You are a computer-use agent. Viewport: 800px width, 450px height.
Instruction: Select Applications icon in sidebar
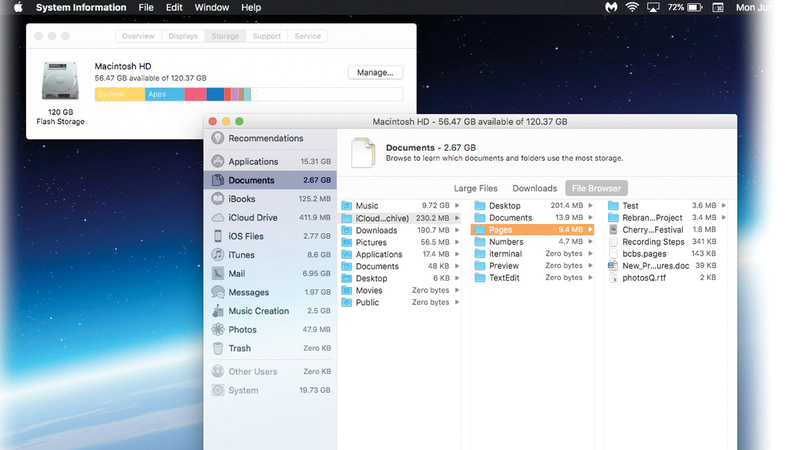[x=218, y=161]
